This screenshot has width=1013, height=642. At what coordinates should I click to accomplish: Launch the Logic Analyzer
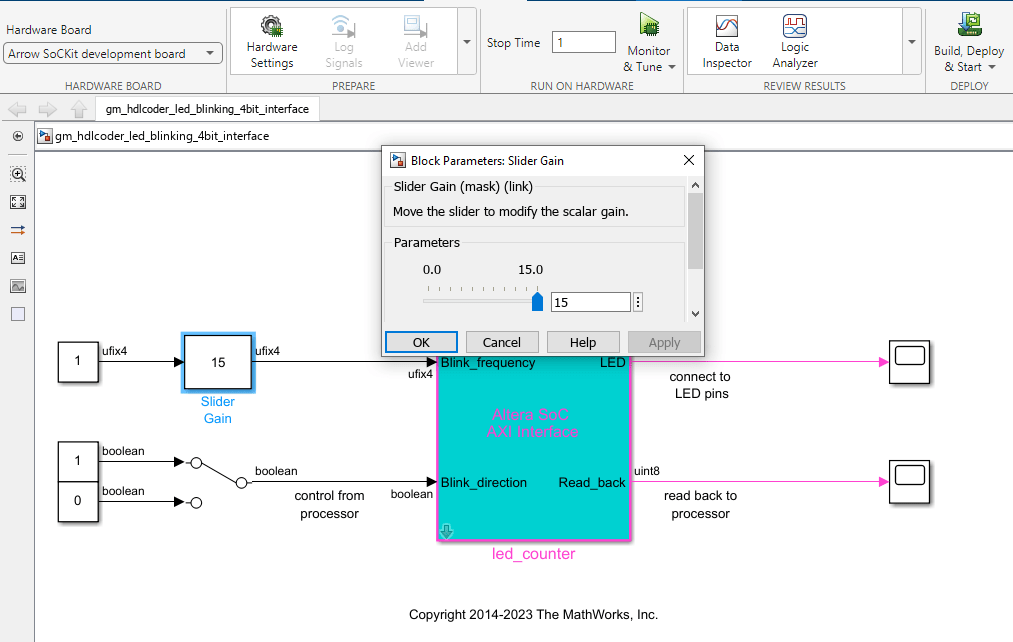[795, 41]
